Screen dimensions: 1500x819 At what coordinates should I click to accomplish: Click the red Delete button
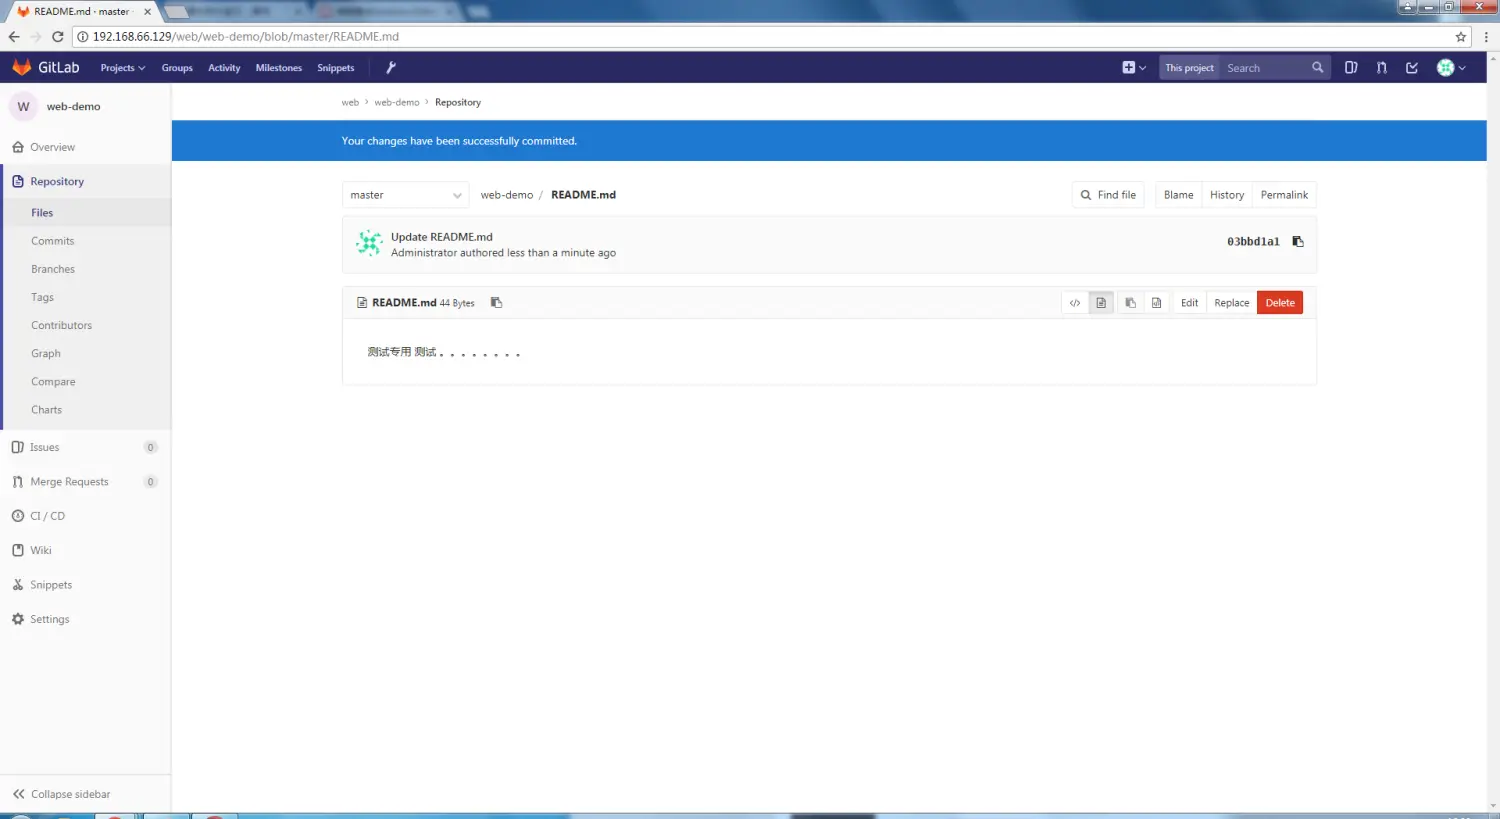[x=1280, y=303]
